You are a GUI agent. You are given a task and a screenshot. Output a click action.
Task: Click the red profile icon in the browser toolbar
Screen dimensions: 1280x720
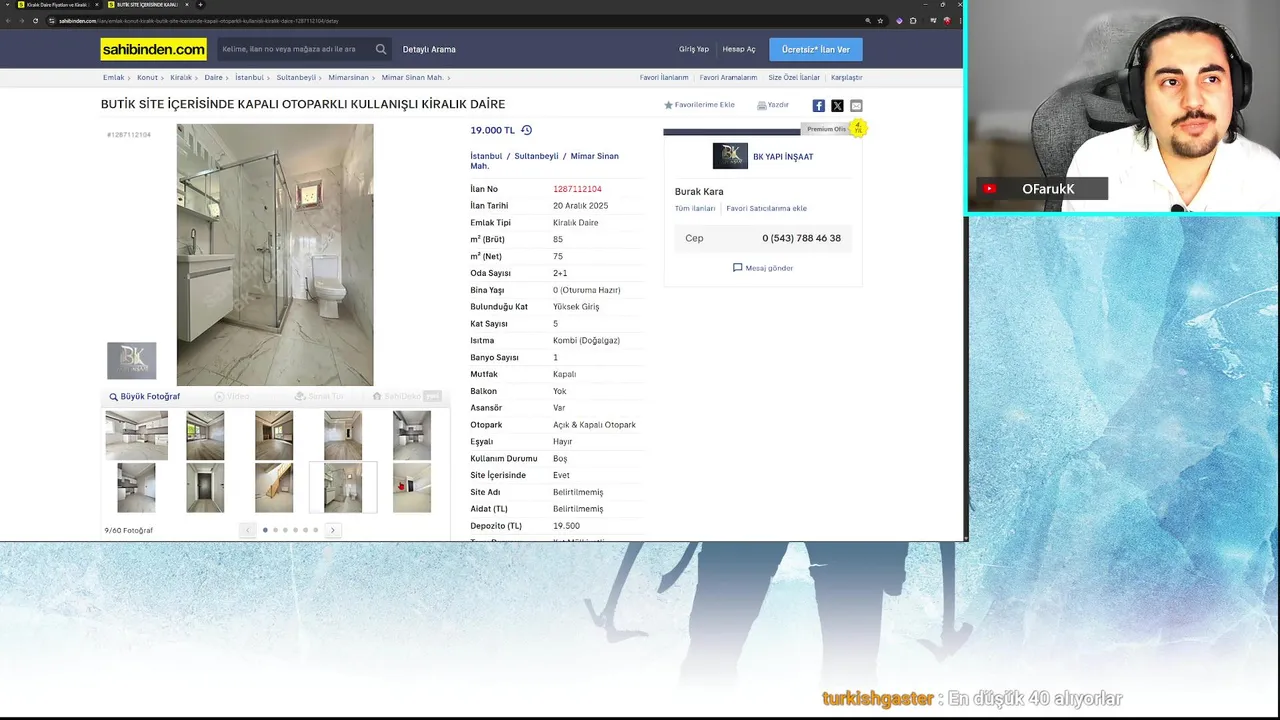(946, 20)
